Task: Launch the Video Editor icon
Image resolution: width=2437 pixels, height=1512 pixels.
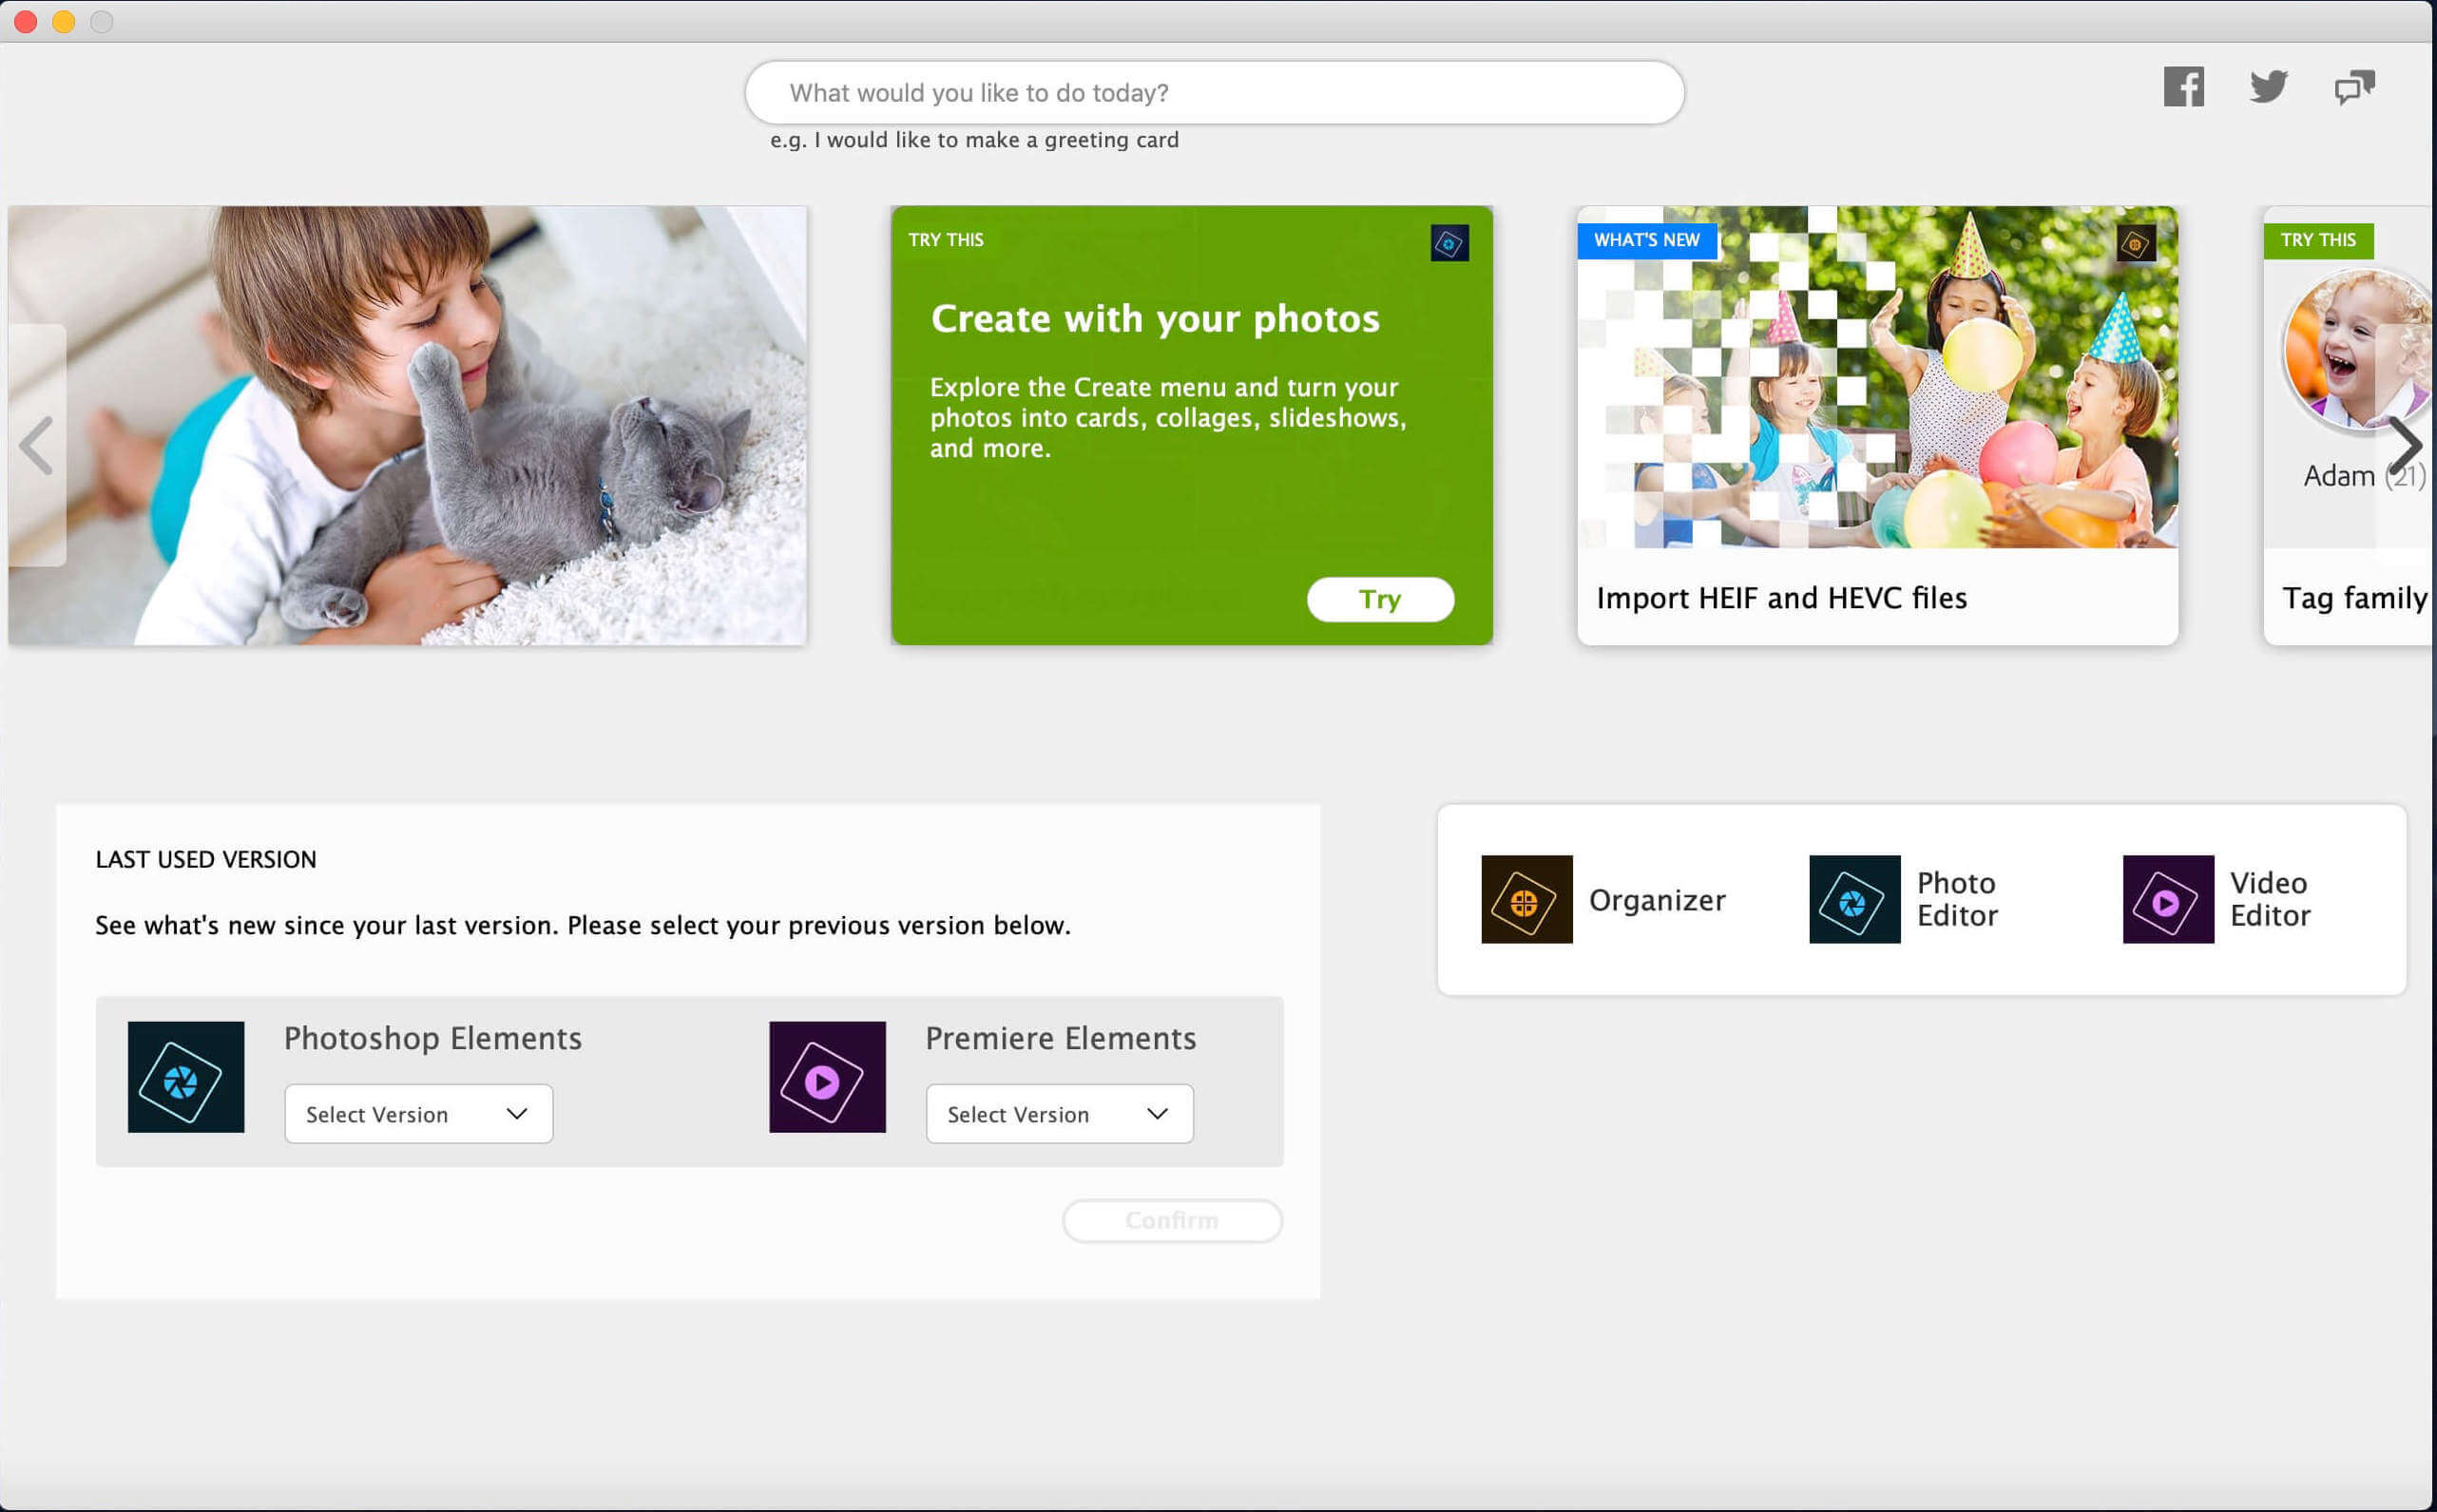Action: 2167,899
